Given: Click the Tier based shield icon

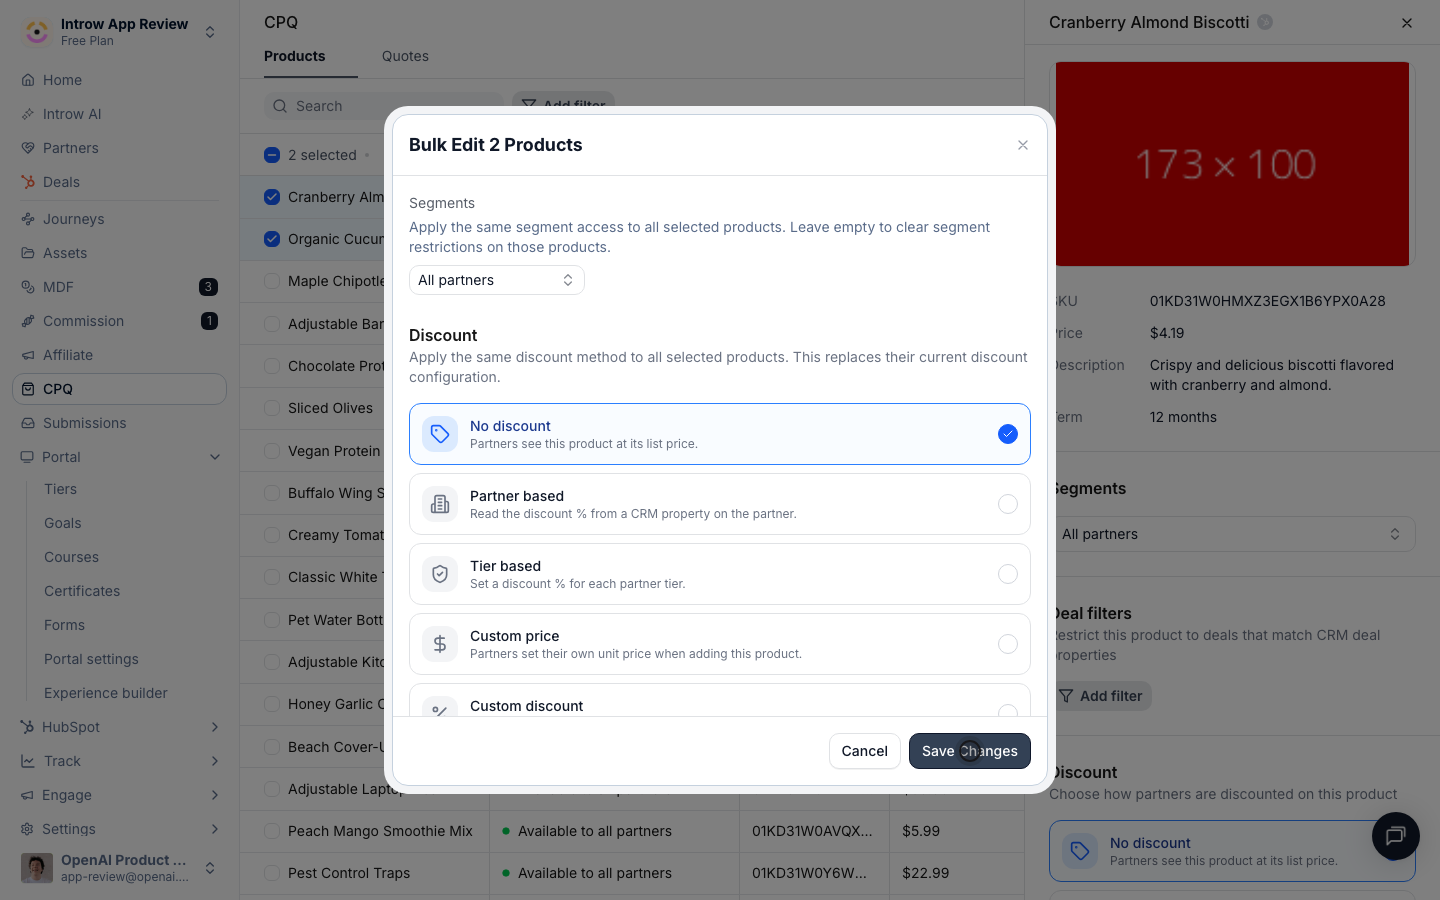Looking at the screenshot, I should click(440, 574).
